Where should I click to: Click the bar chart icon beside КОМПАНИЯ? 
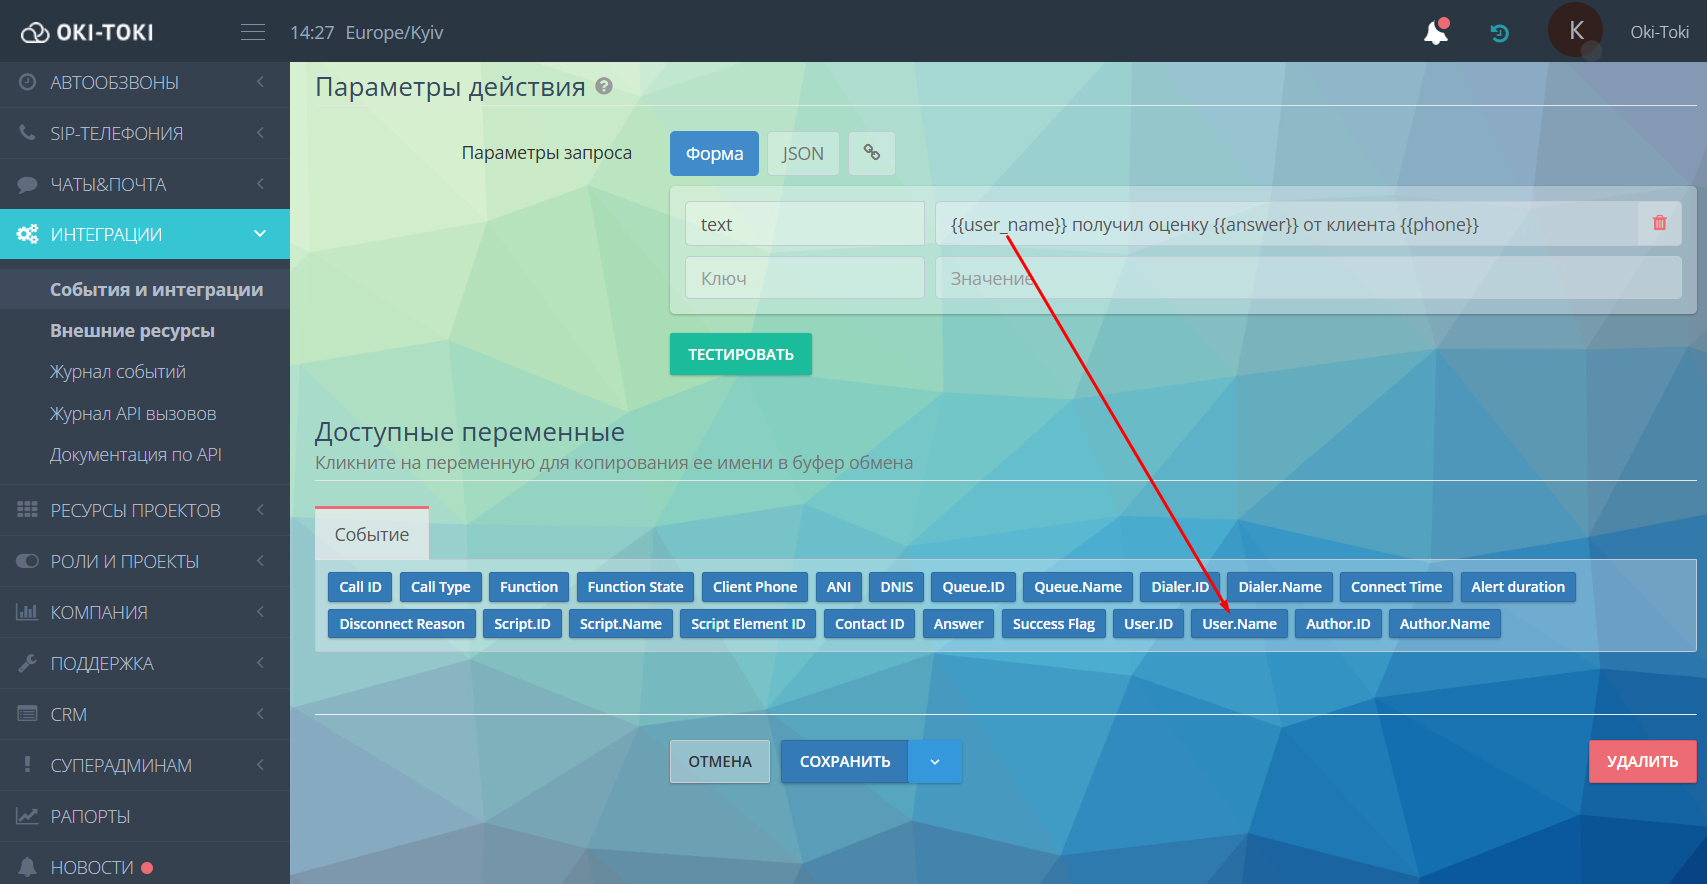[27, 612]
